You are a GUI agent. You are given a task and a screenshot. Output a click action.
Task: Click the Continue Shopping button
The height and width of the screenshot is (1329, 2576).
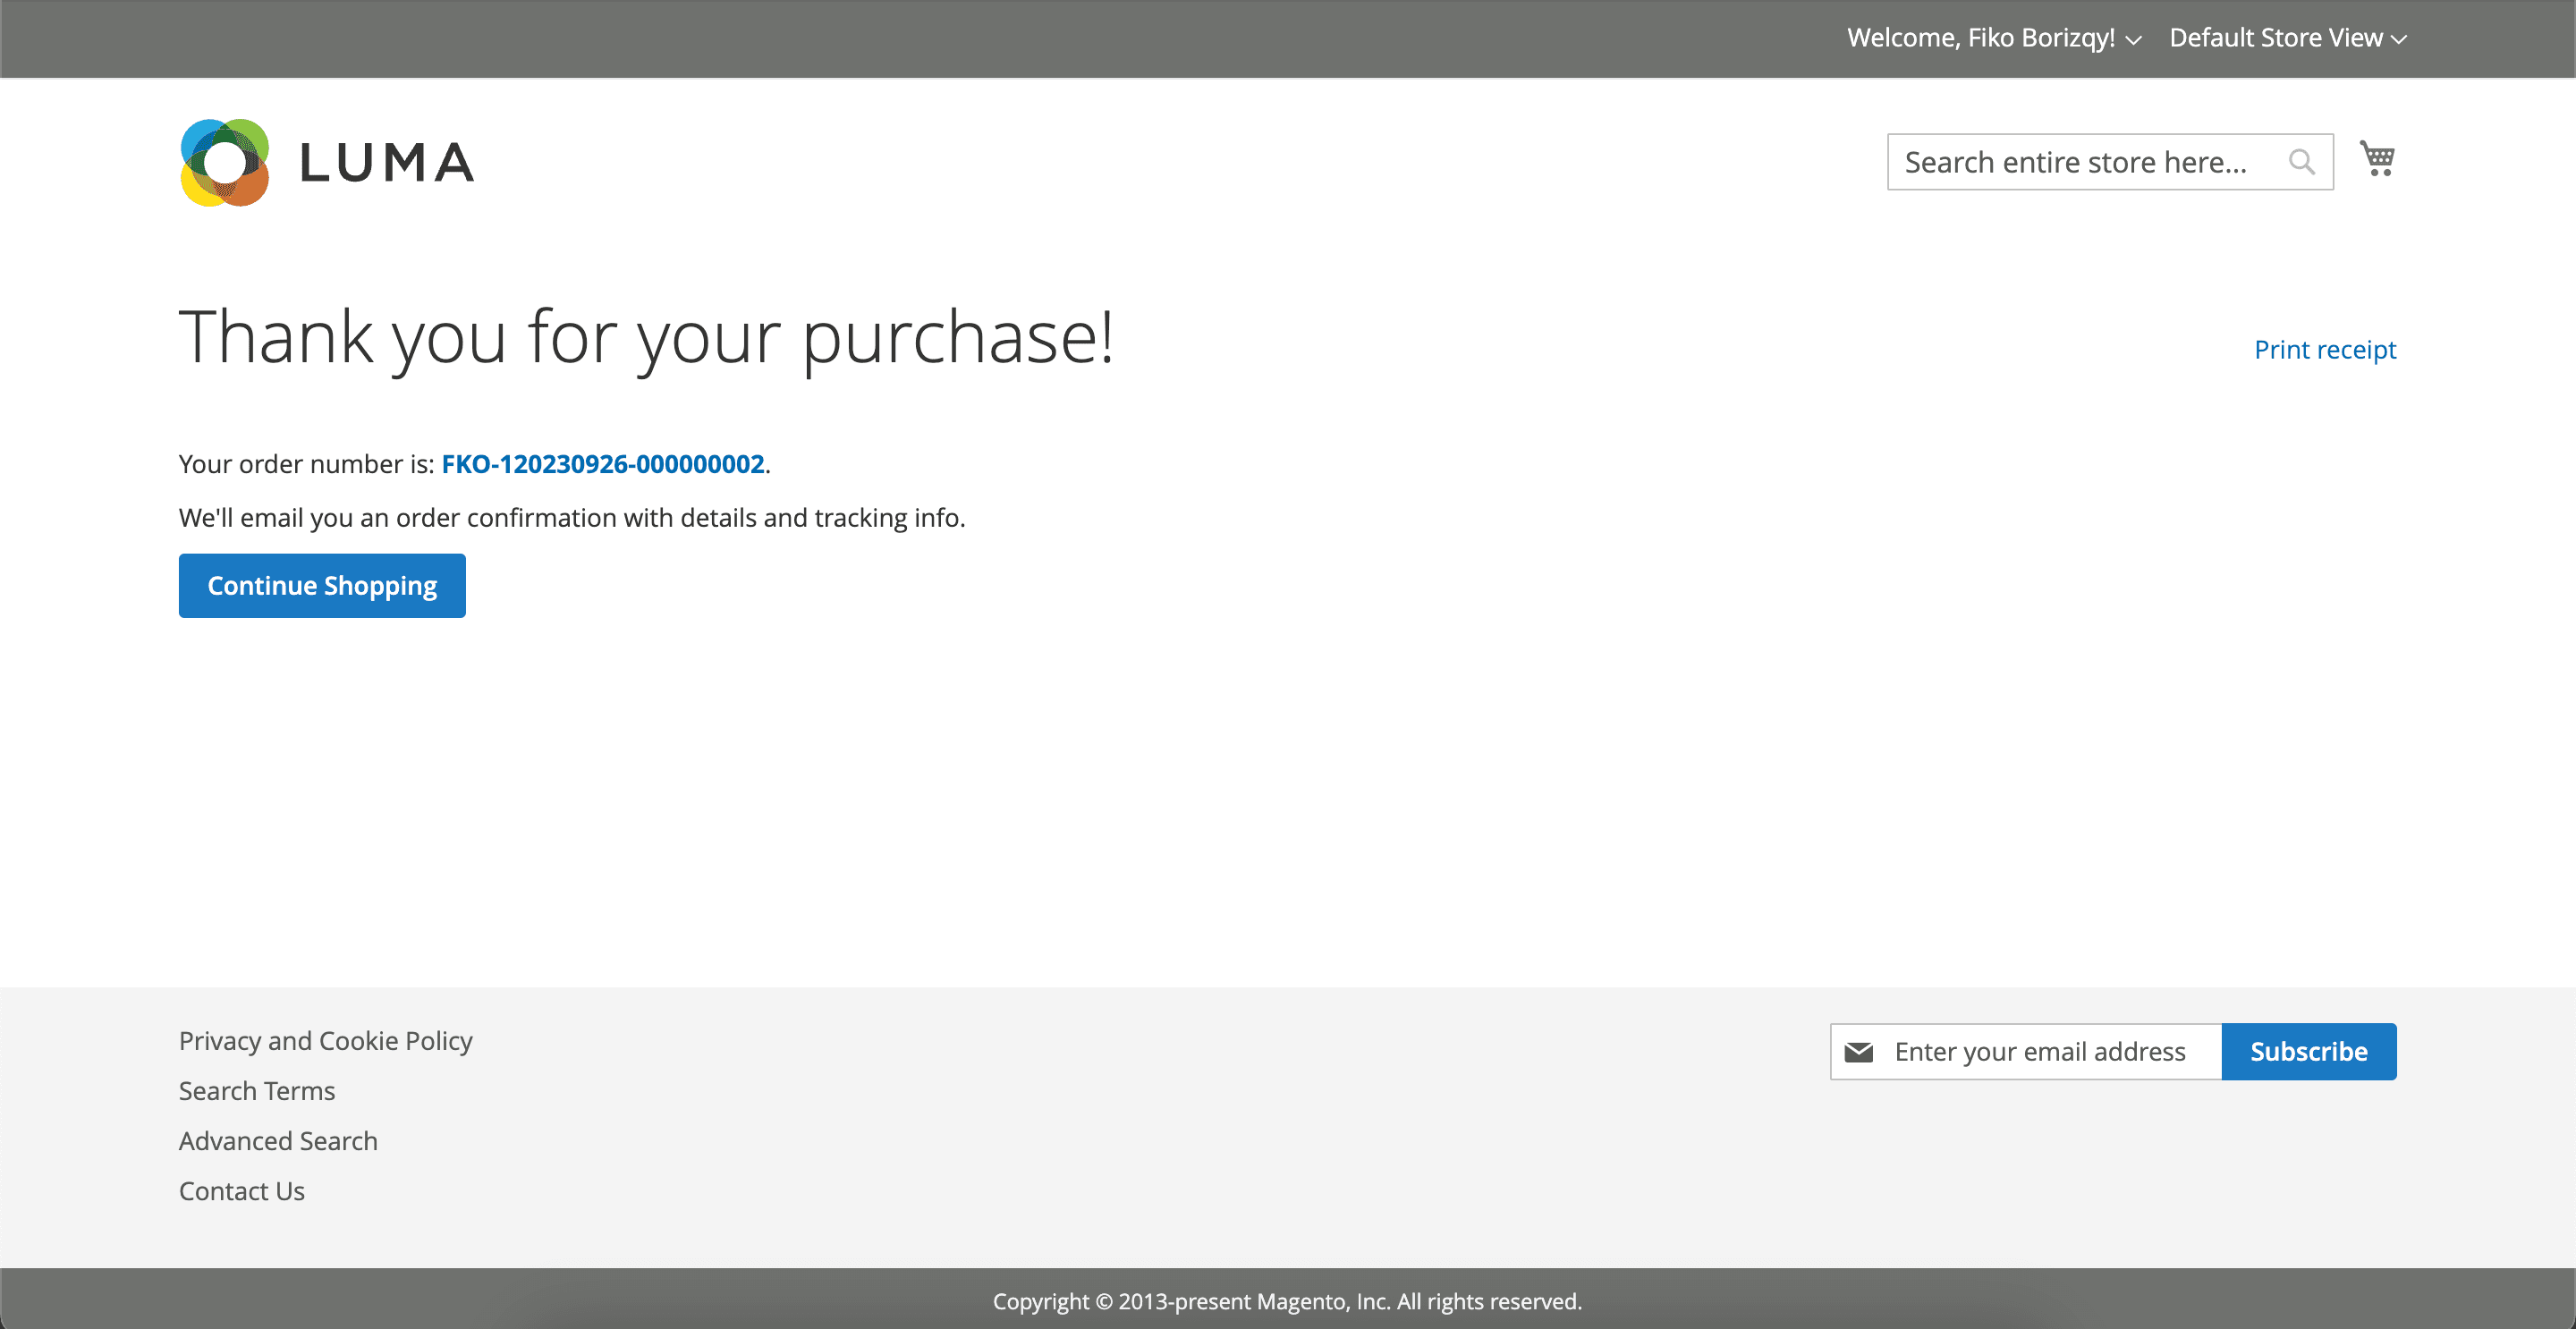tap(322, 586)
